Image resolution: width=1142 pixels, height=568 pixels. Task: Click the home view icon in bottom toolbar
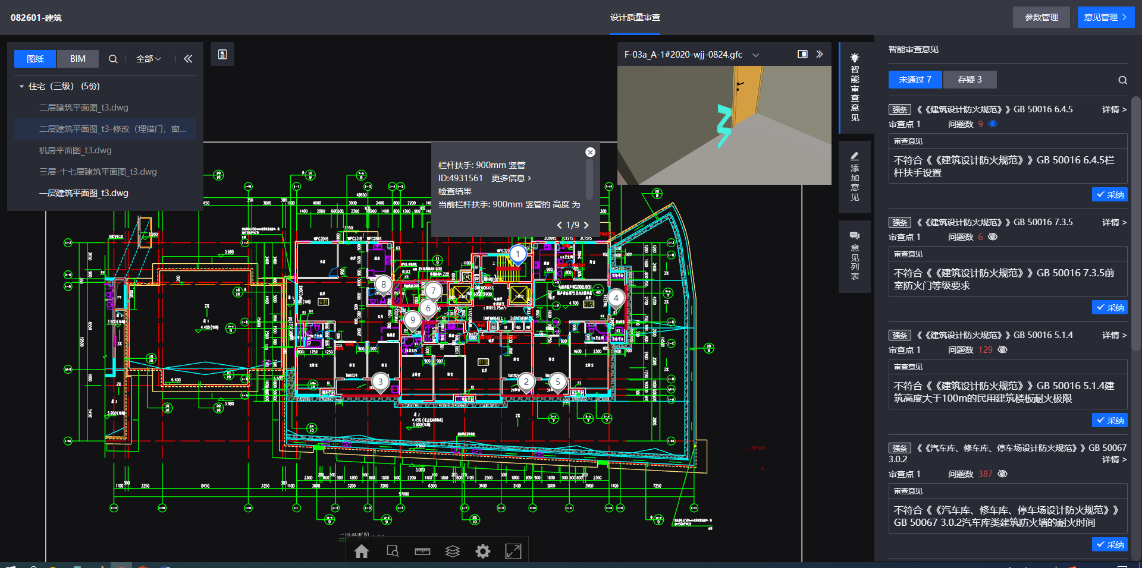362,551
